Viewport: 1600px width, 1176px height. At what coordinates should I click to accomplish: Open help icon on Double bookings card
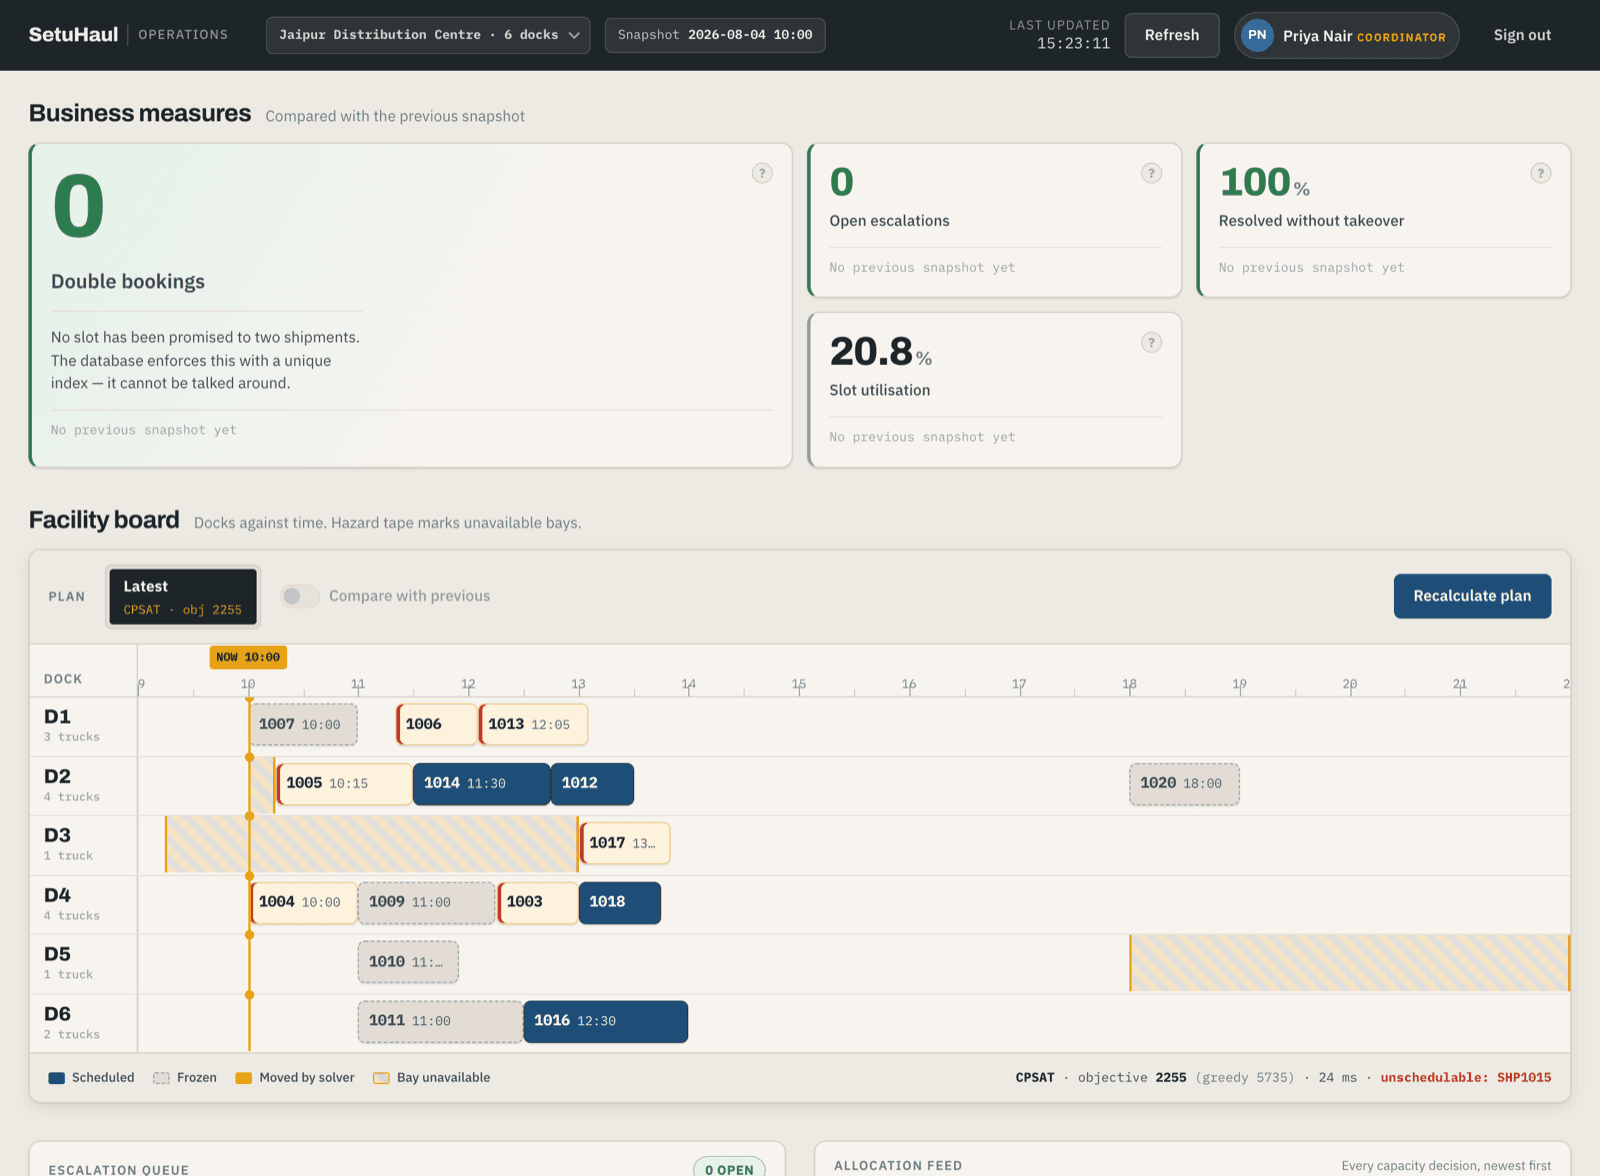point(762,173)
